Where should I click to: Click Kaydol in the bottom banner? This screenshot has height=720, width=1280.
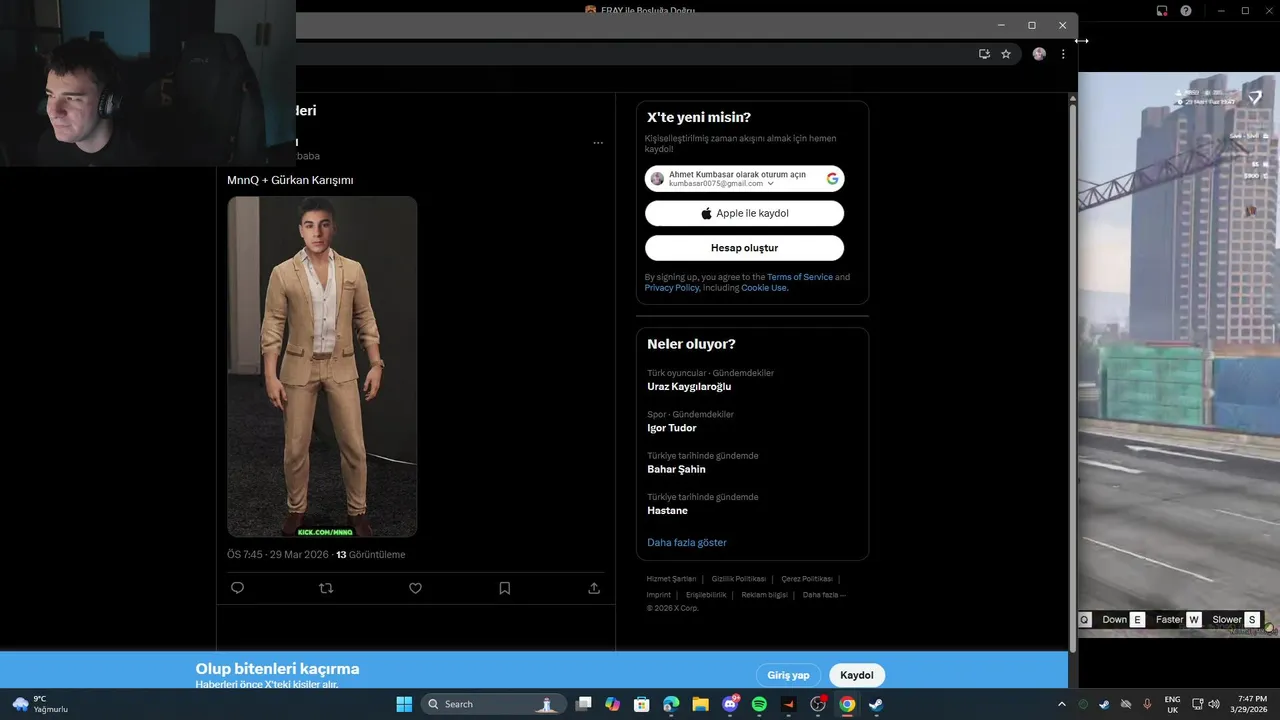coord(857,675)
